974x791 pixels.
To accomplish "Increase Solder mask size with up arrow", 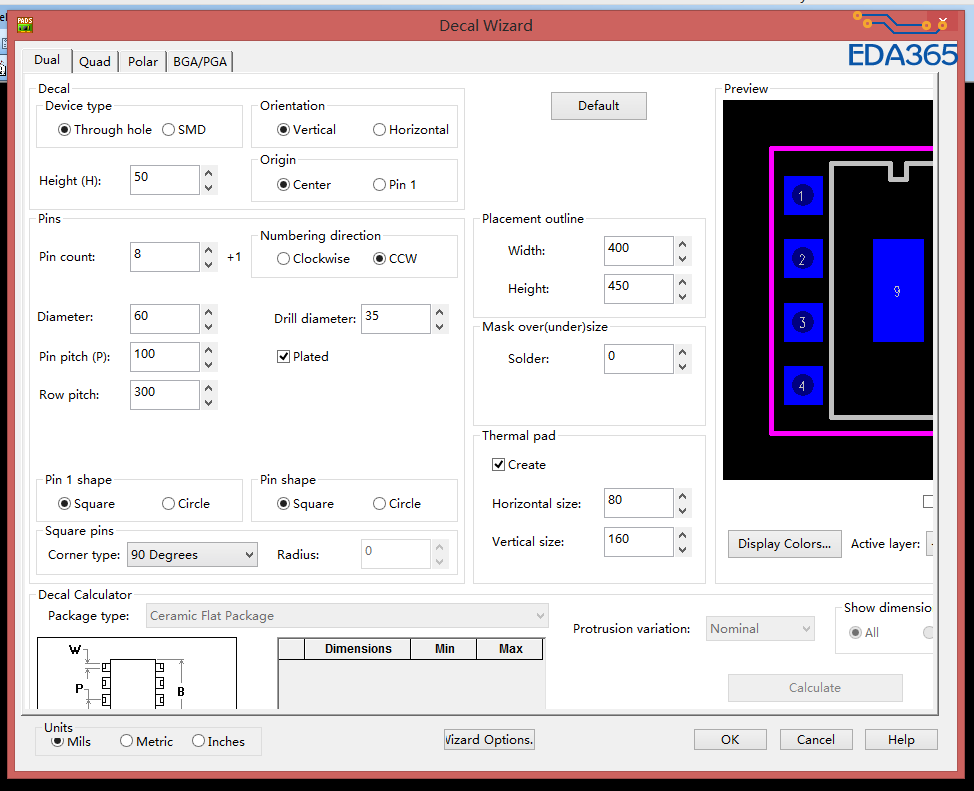I will [x=683, y=352].
